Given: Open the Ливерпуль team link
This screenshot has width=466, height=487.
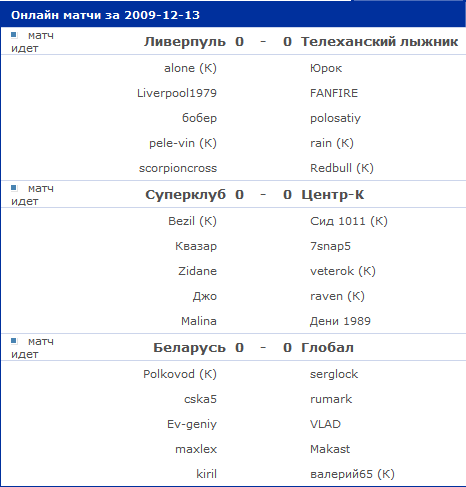Looking at the screenshot, I should click(x=185, y=42).
